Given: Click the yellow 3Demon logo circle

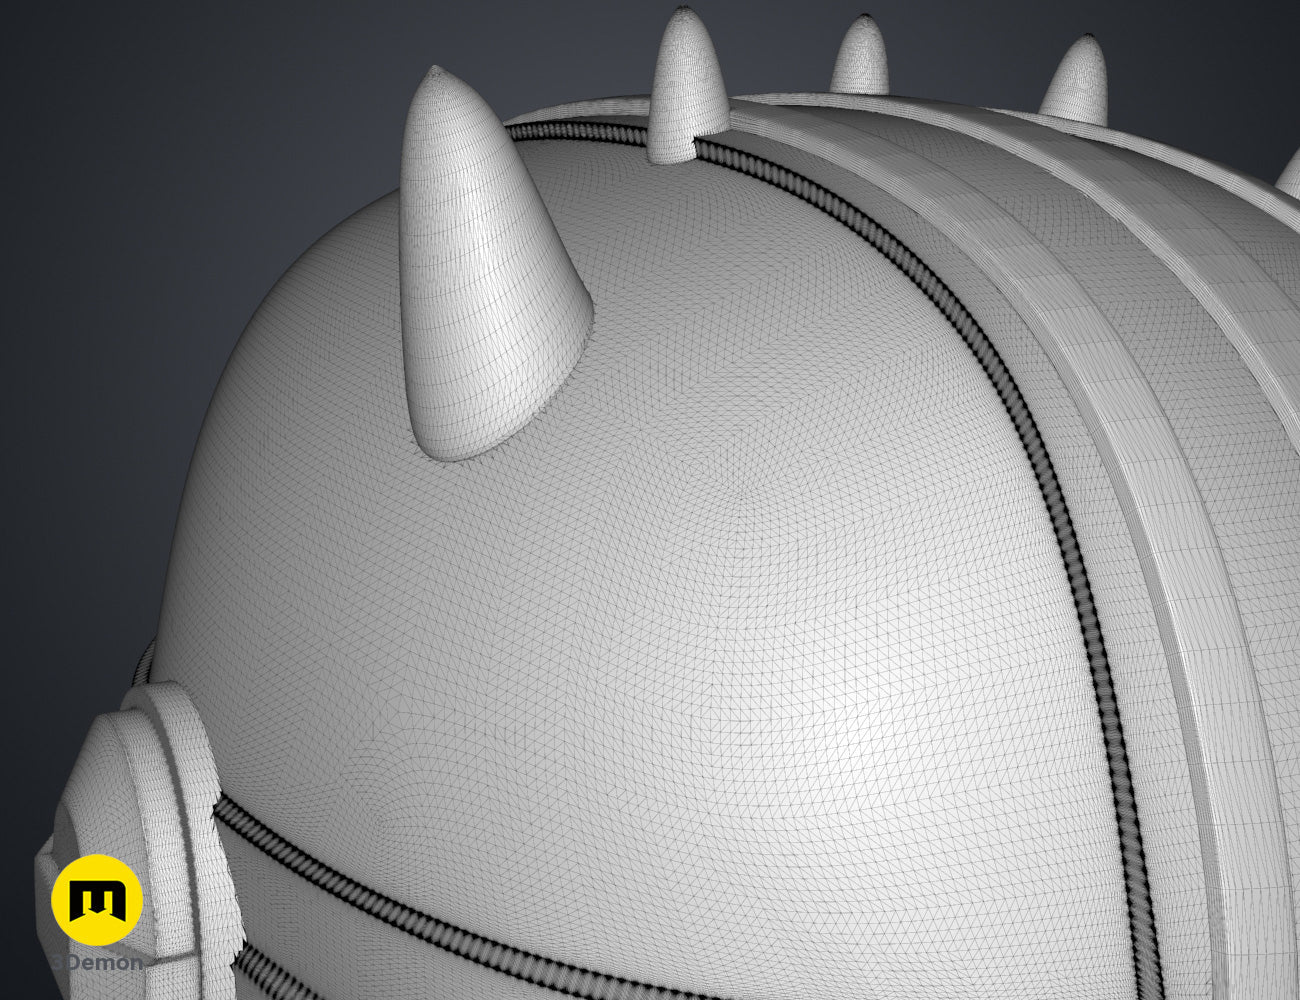Looking at the screenshot, I should 97,900.
